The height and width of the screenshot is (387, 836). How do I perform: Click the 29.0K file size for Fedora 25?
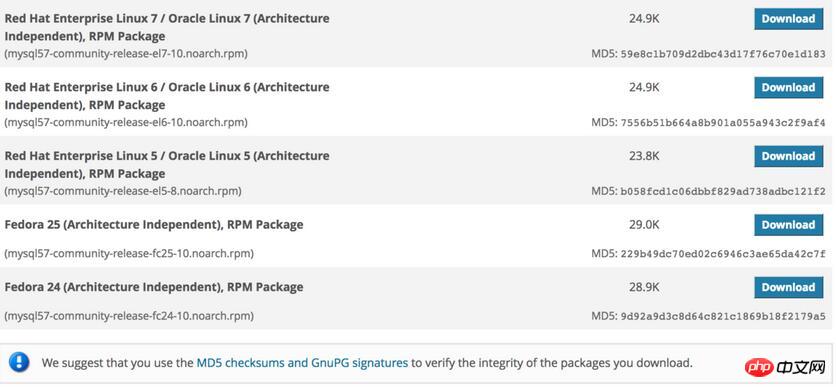pos(644,225)
